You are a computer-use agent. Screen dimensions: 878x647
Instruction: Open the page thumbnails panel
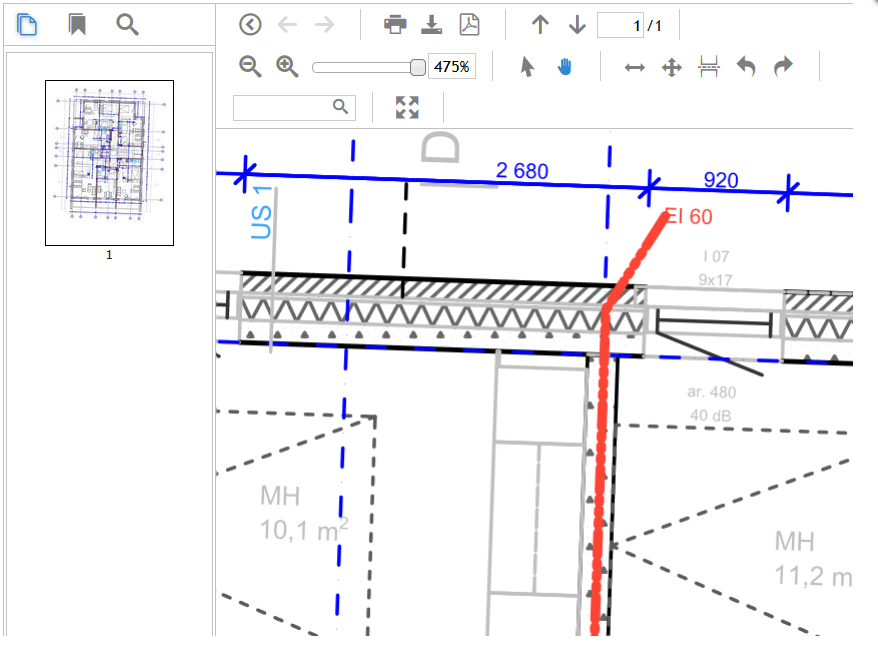pyautogui.click(x=28, y=25)
